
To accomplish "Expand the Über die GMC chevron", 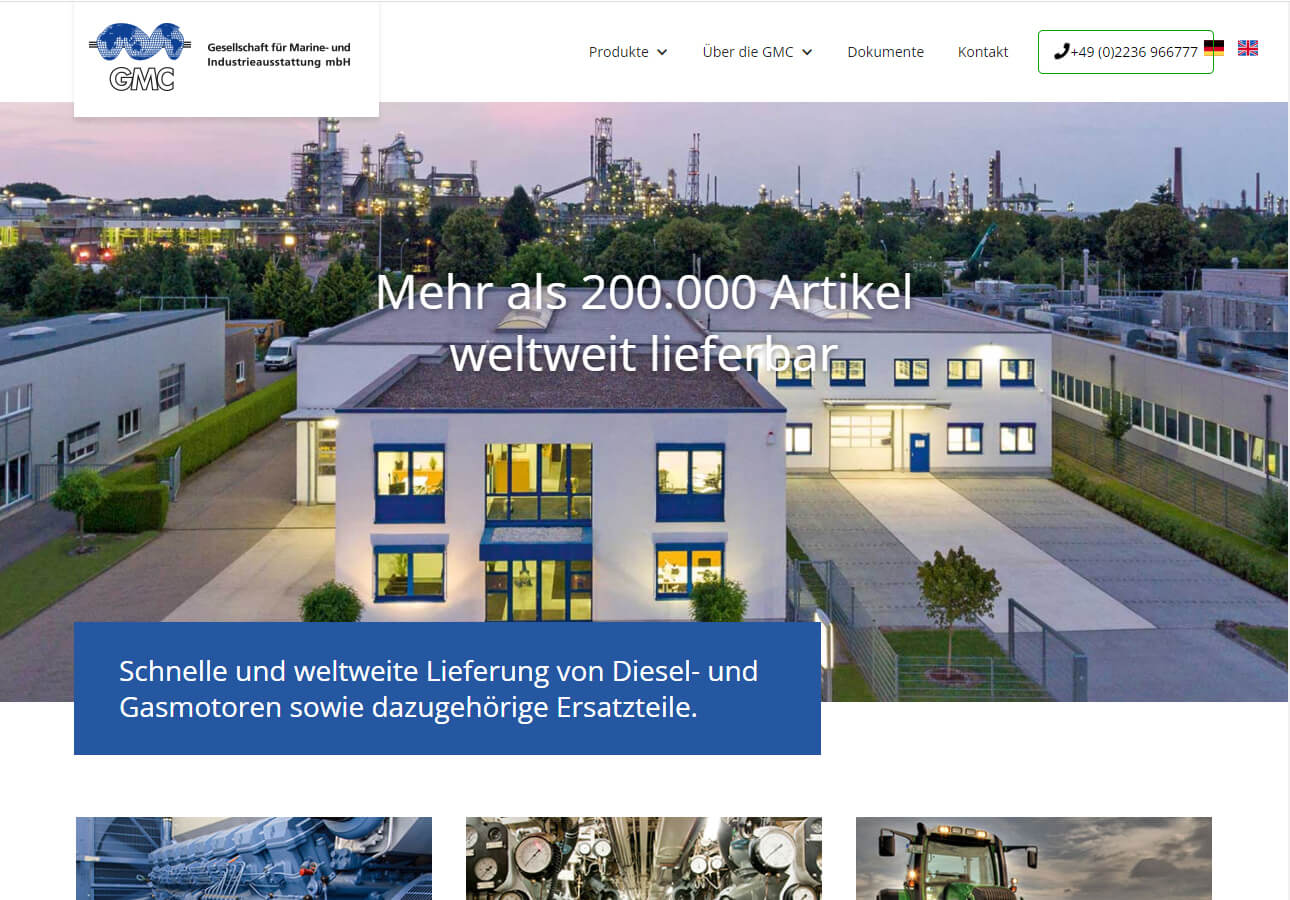I will click(x=807, y=53).
